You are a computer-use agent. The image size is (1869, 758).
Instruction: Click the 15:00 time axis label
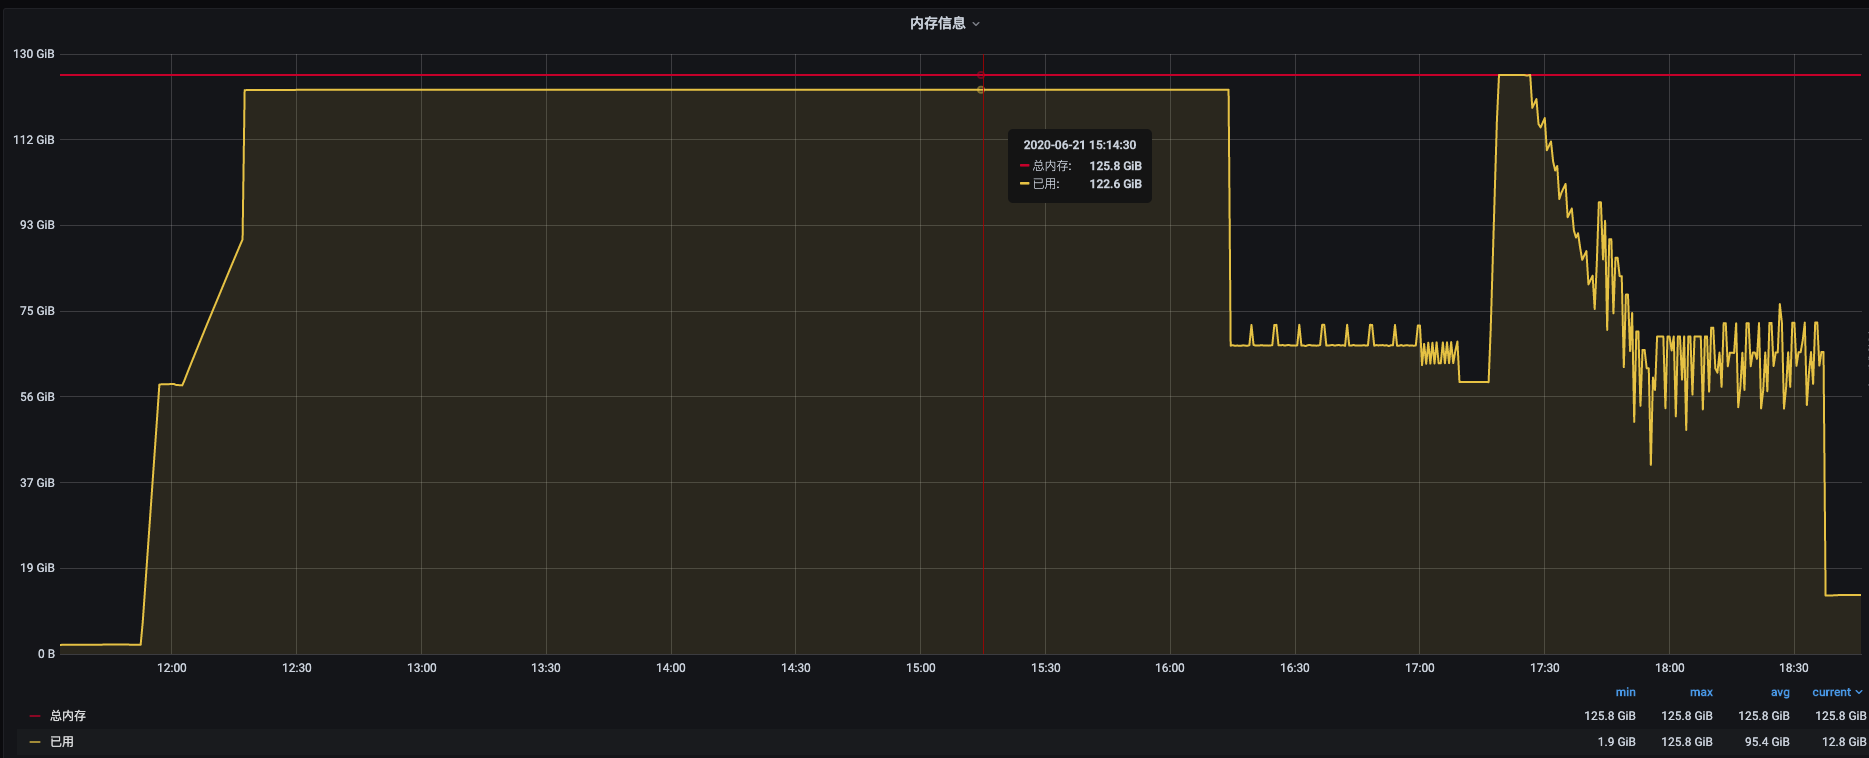point(921,668)
